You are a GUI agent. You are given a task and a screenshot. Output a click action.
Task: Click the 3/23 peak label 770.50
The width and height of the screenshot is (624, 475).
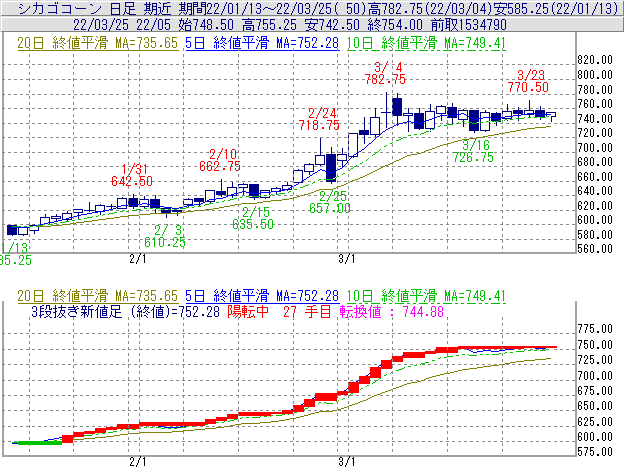pyautogui.click(x=528, y=88)
